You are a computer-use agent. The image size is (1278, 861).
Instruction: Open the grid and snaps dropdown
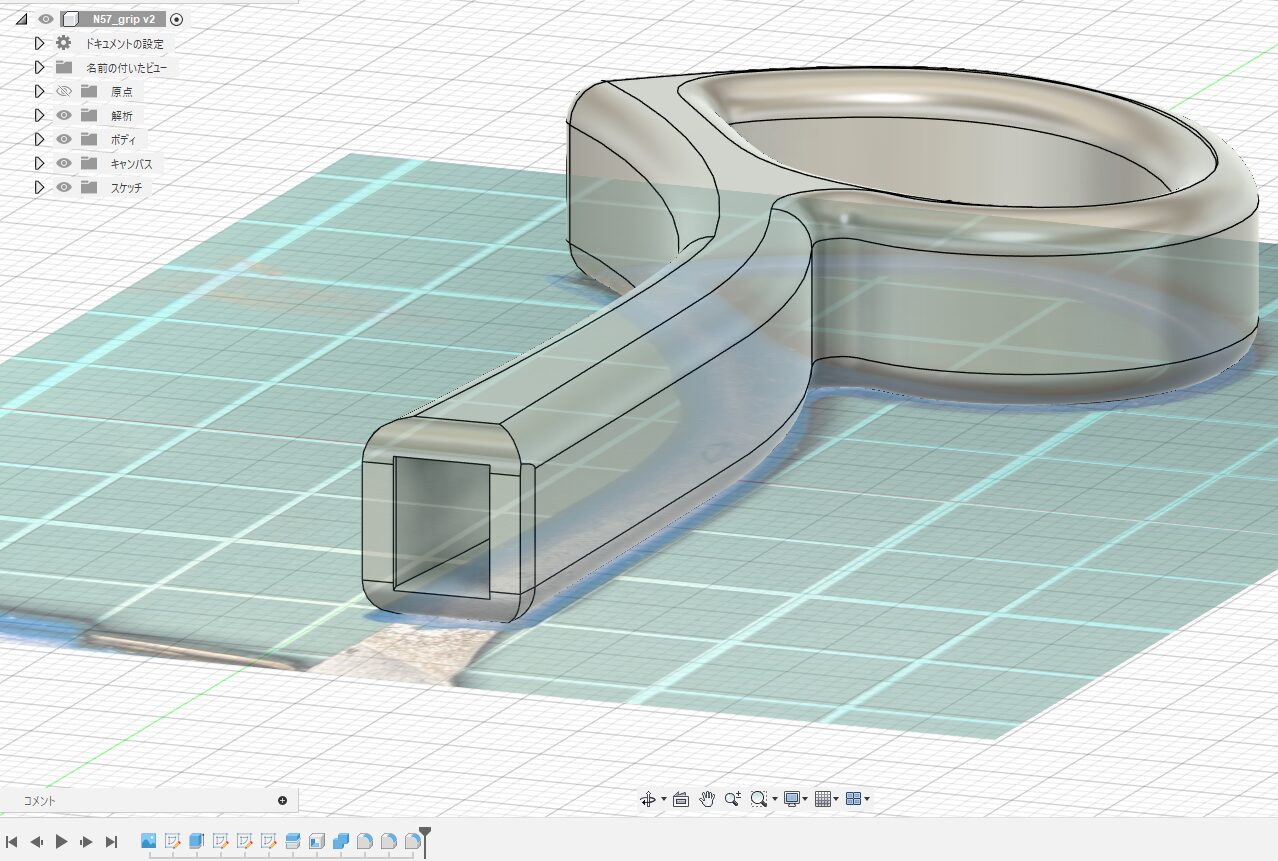[x=835, y=799]
